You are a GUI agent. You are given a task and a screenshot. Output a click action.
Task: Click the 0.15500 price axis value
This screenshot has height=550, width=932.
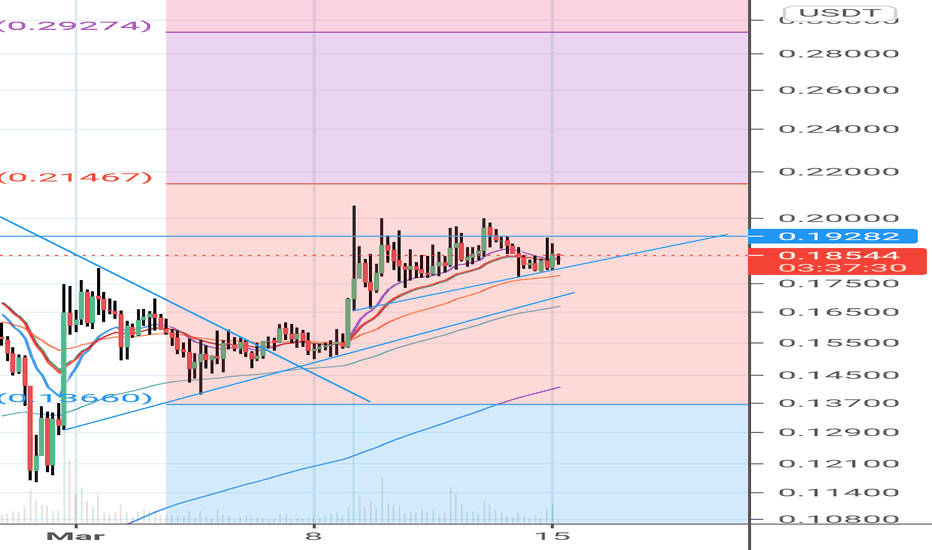(839, 343)
